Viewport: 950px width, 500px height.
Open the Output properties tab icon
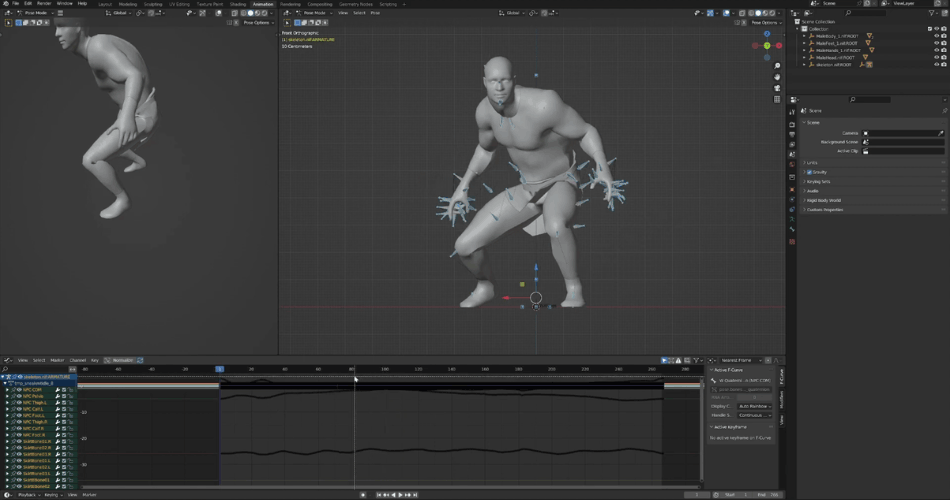tap(792, 135)
